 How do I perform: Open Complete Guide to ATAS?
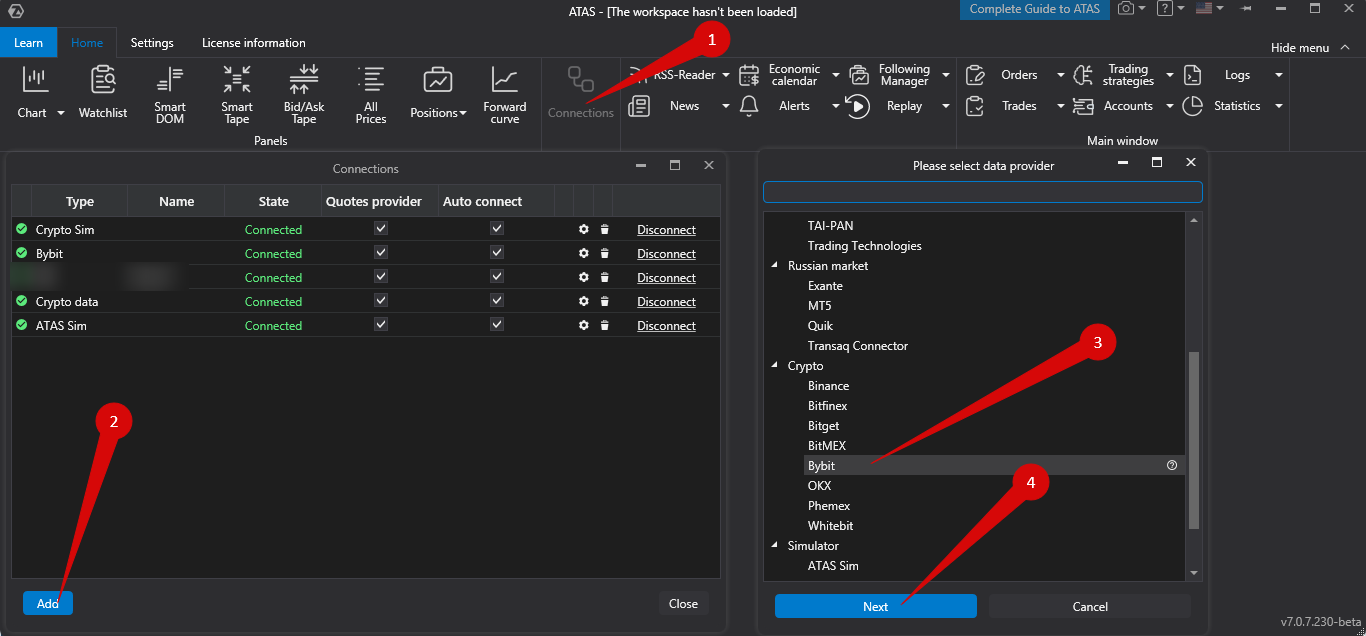point(1035,9)
